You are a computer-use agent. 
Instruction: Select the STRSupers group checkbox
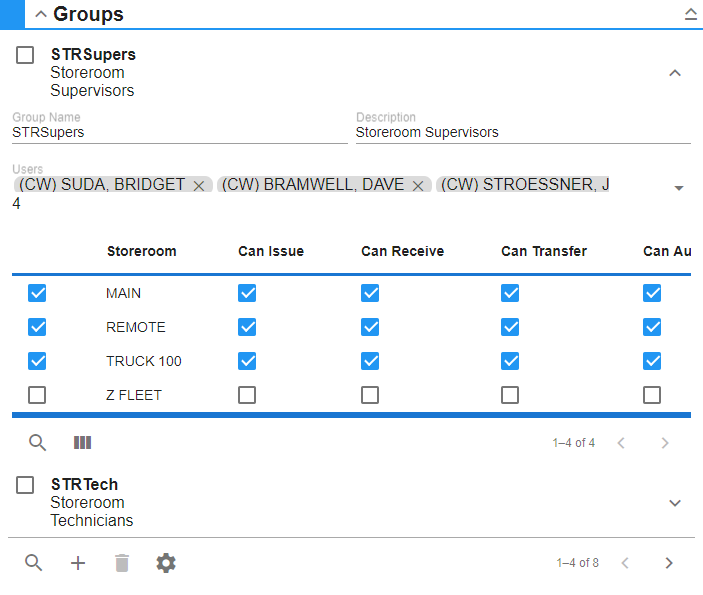(25, 56)
